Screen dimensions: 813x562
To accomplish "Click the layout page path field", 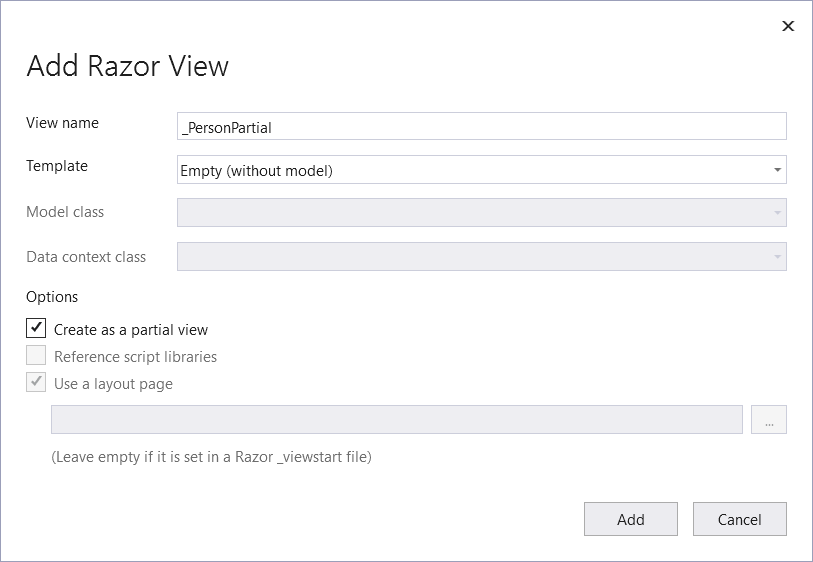I will click(x=396, y=420).
